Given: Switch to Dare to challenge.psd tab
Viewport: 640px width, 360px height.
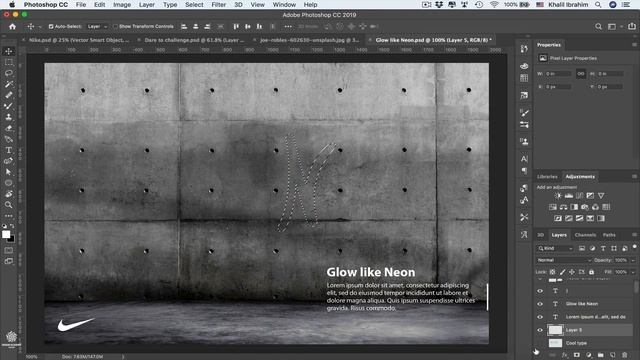Looking at the screenshot, I should 194,40.
